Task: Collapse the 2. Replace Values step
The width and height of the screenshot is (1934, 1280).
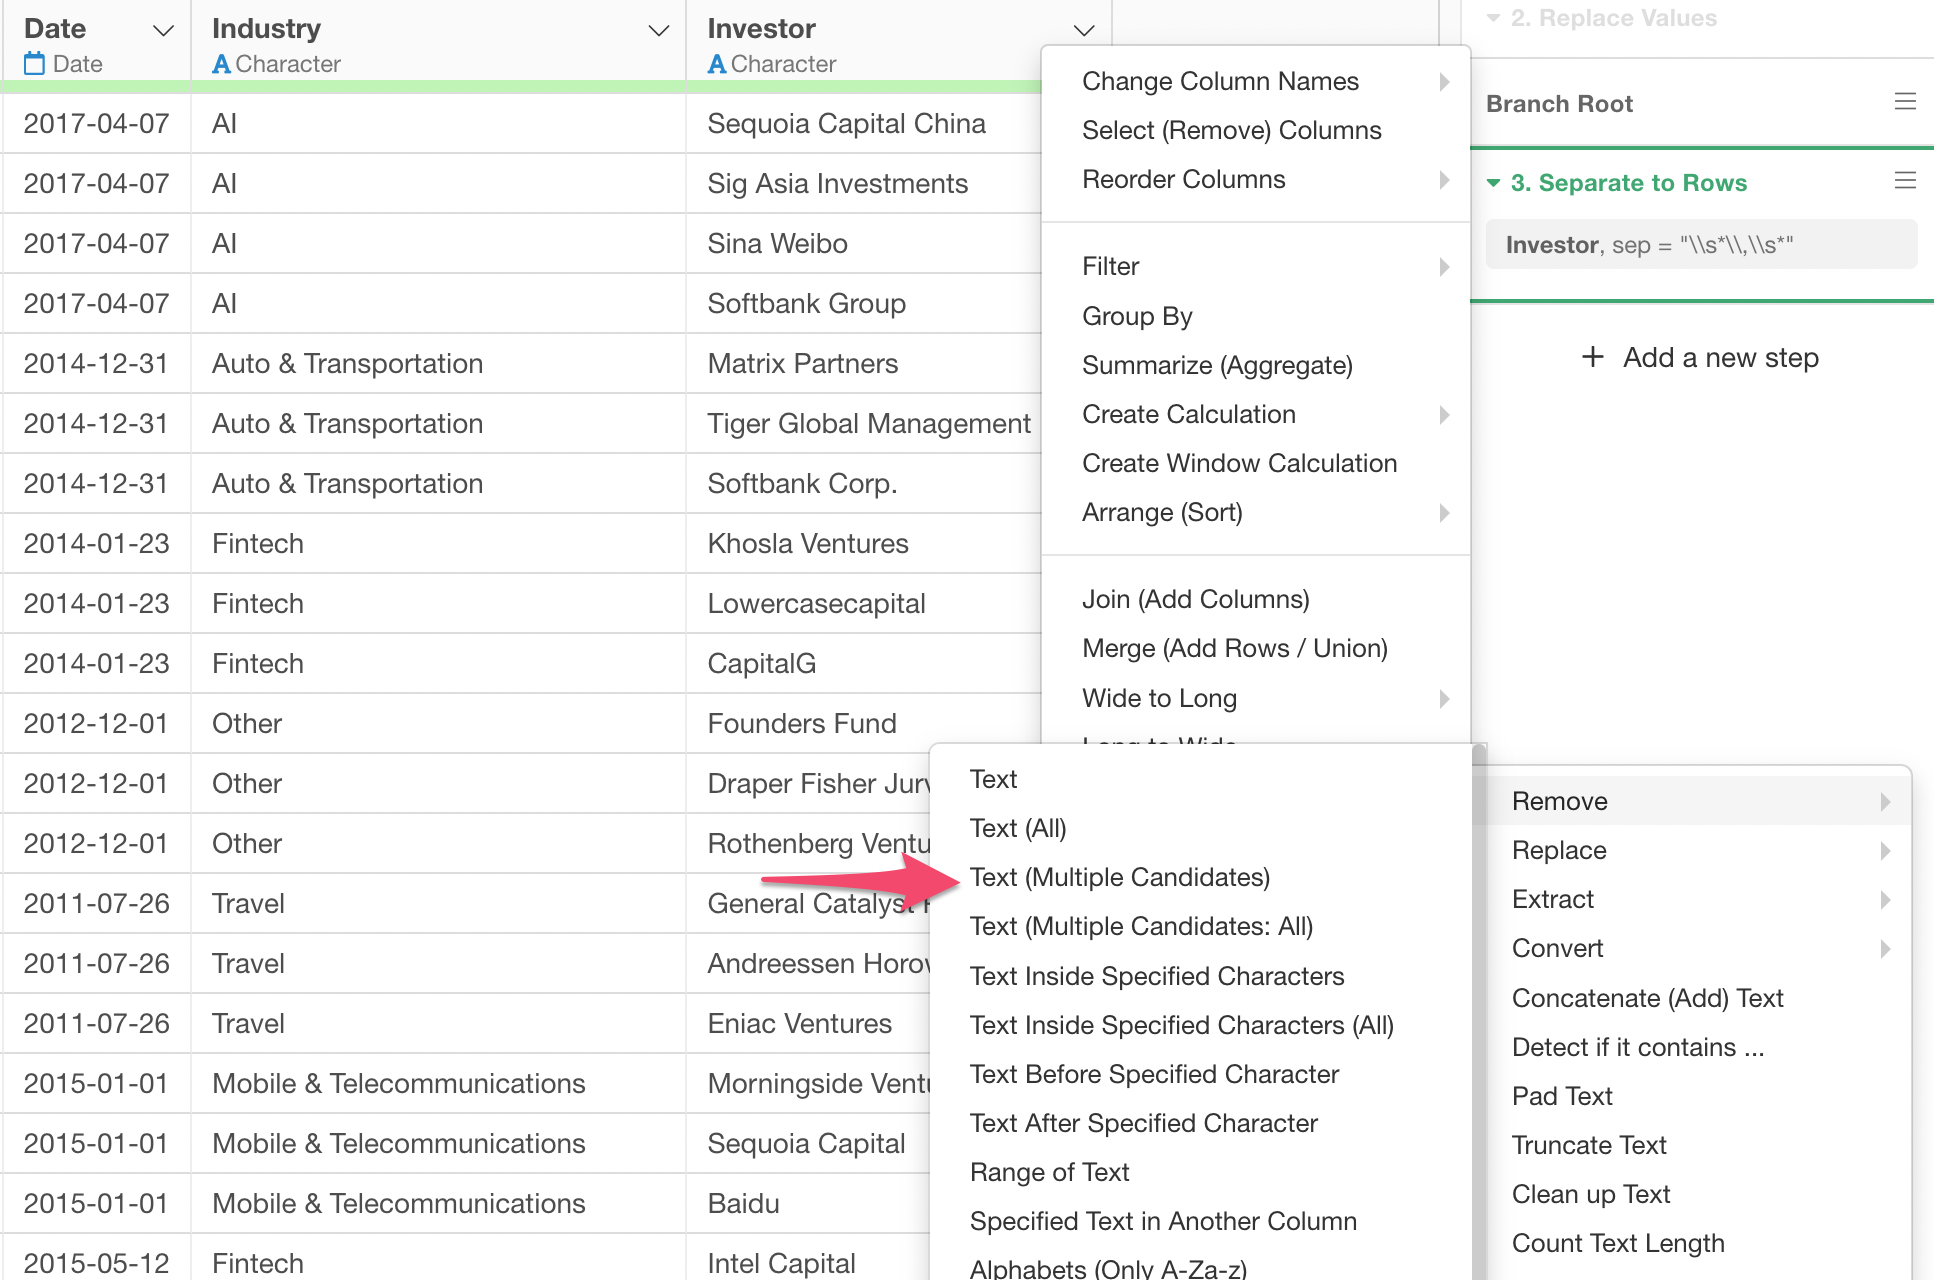Action: tap(1494, 18)
